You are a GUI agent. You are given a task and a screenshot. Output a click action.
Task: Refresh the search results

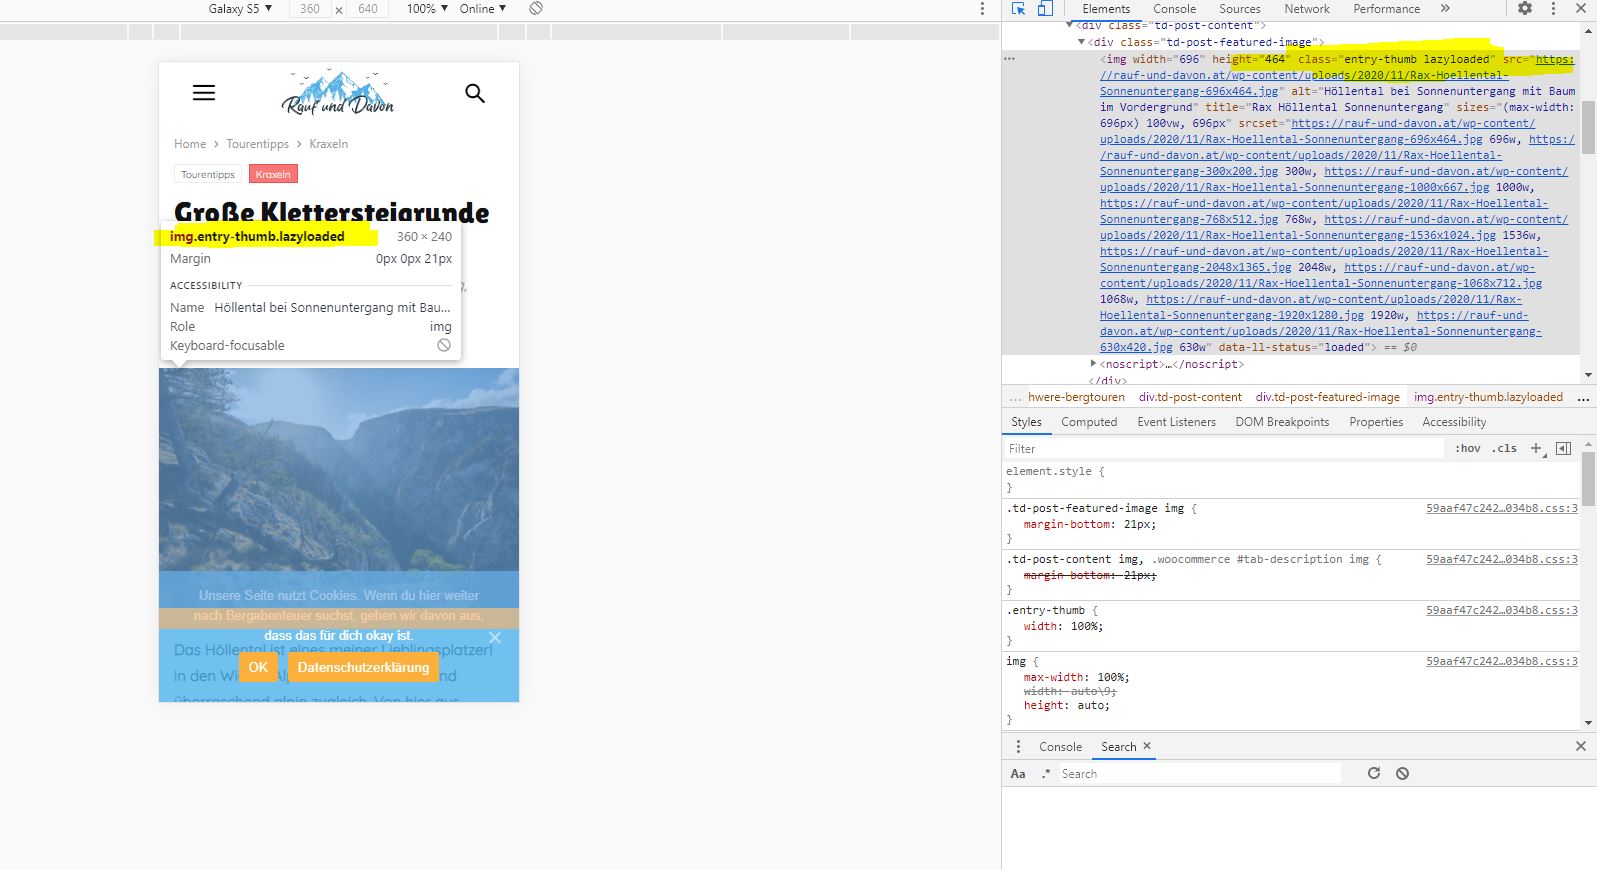[x=1374, y=773]
